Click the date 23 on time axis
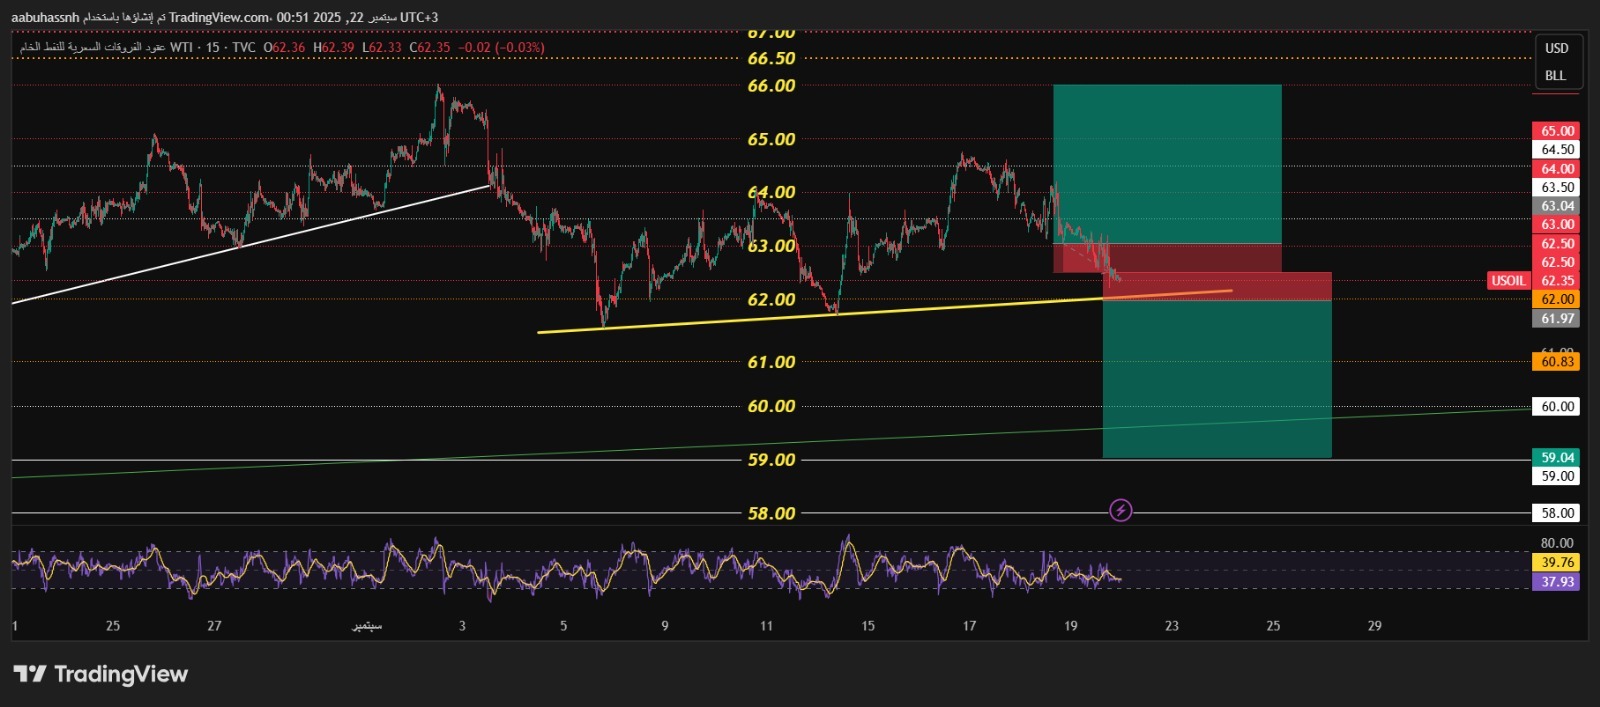This screenshot has height=707, width=1600. click(x=1171, y=626)
